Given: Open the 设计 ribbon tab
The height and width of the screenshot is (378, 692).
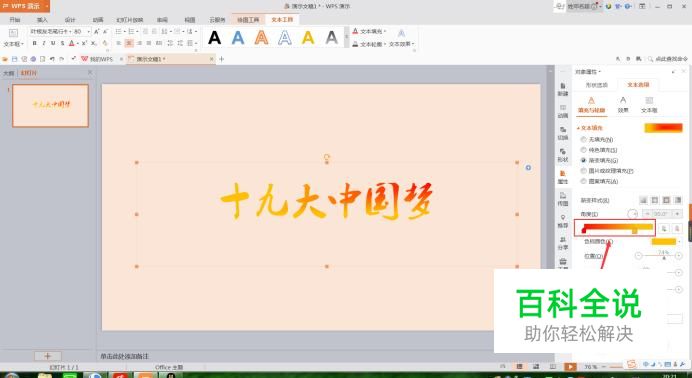Looking at the screenshot, I should pyautogui.click(x=70, y=20).
